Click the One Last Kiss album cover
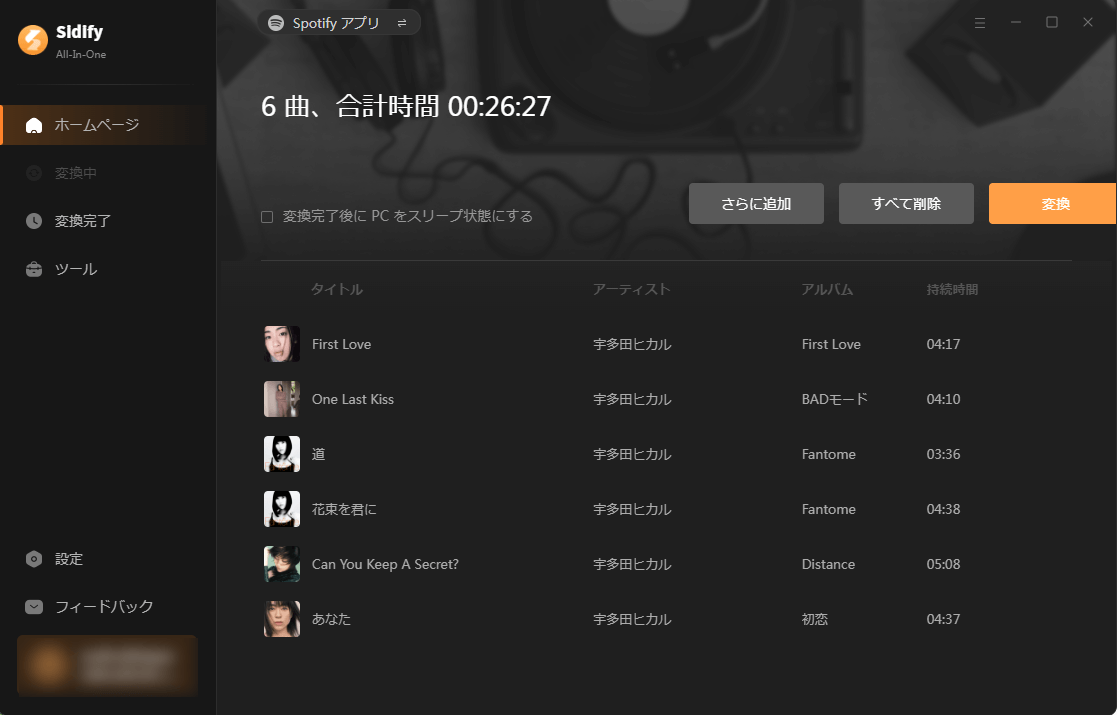 click(282, 399)
